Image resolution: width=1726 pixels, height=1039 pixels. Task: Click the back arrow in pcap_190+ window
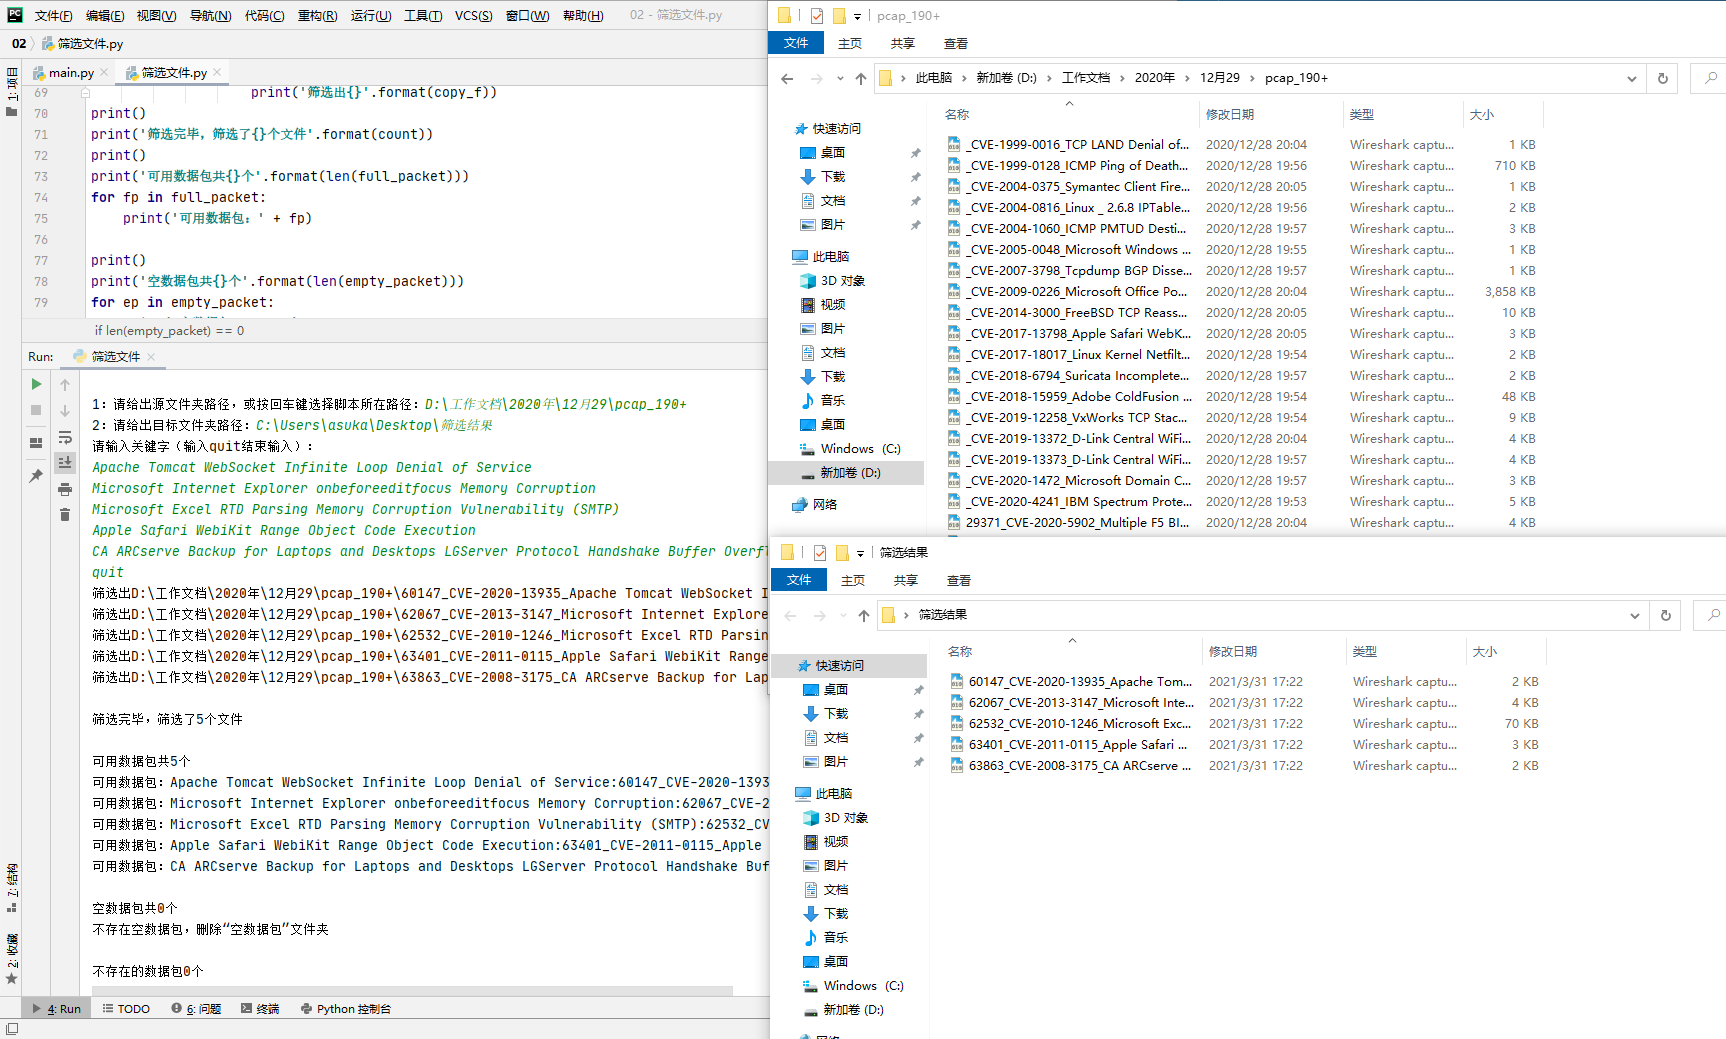787,78
